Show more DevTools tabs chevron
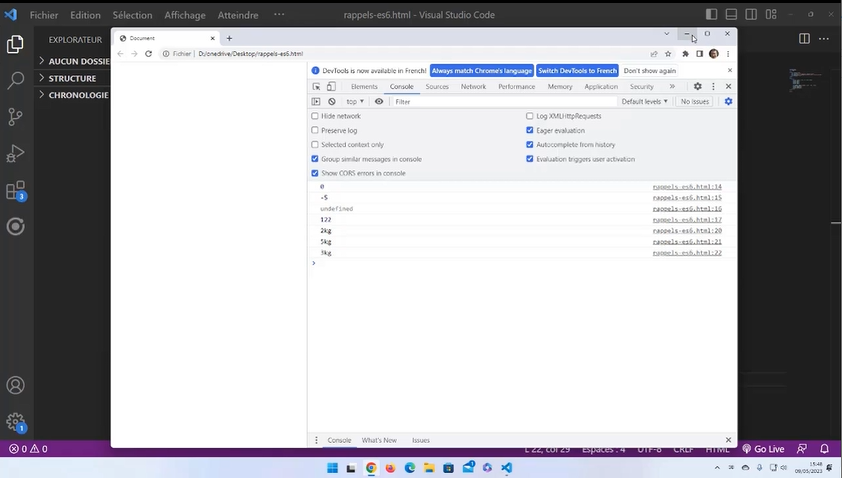Screen dimensions: 842x478 click(x=672, y=86)
